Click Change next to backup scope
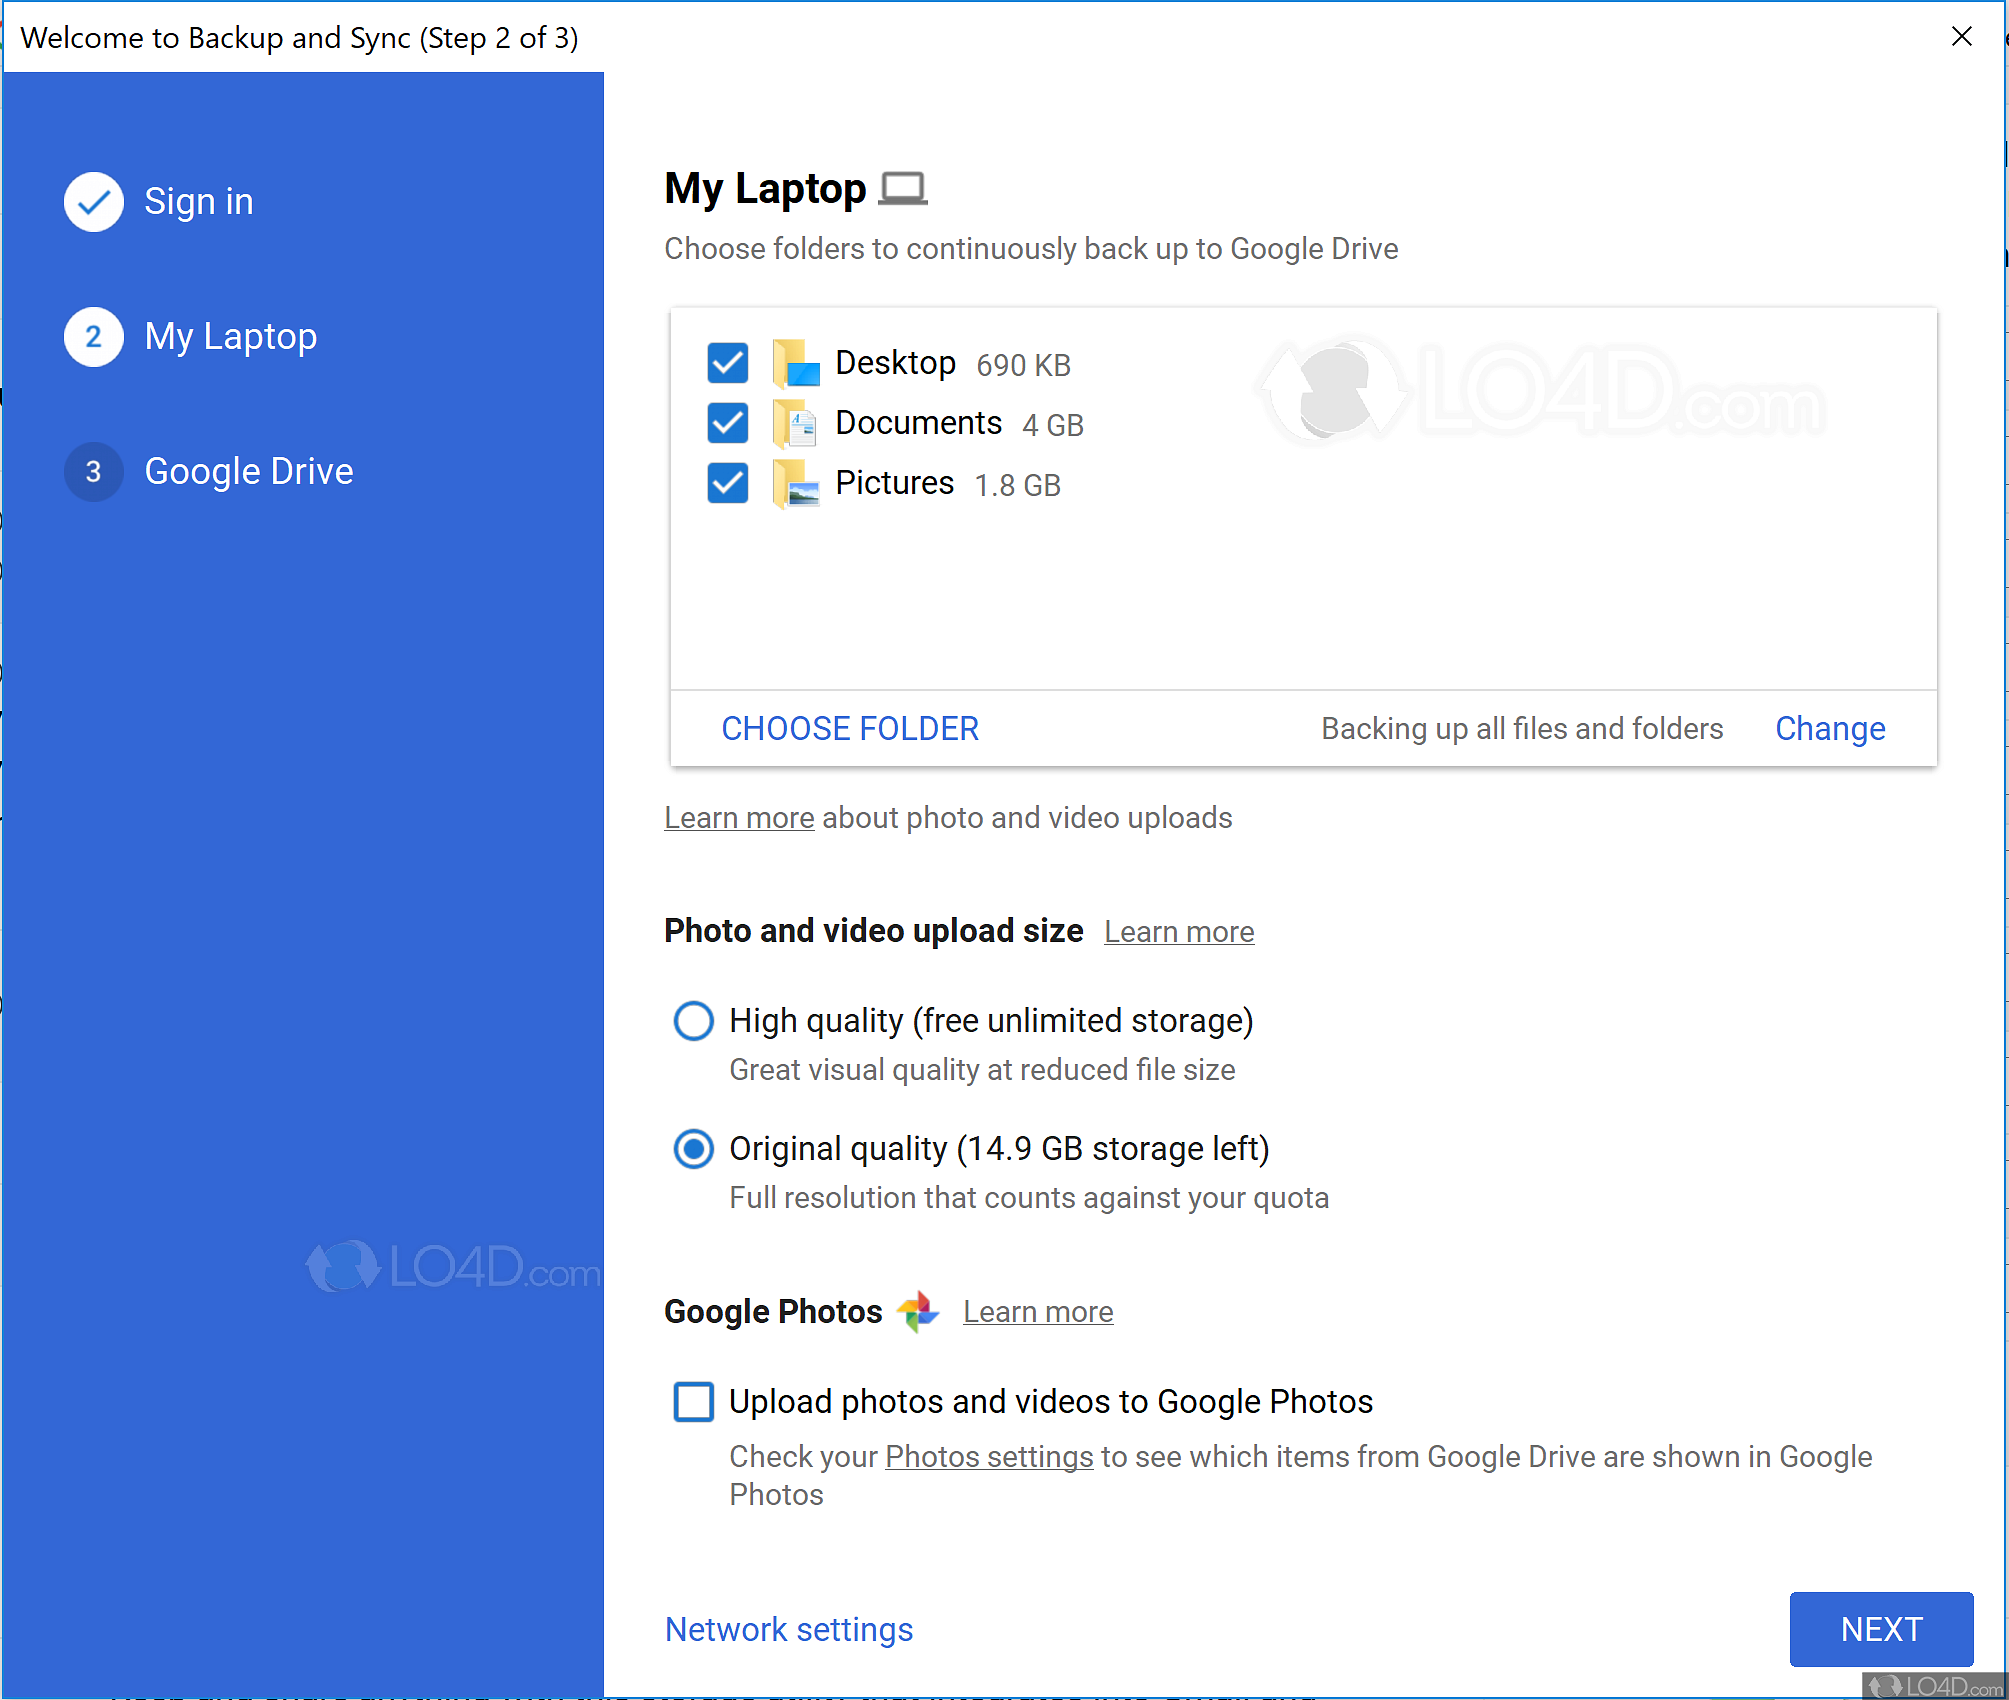 click(1829, 728)
